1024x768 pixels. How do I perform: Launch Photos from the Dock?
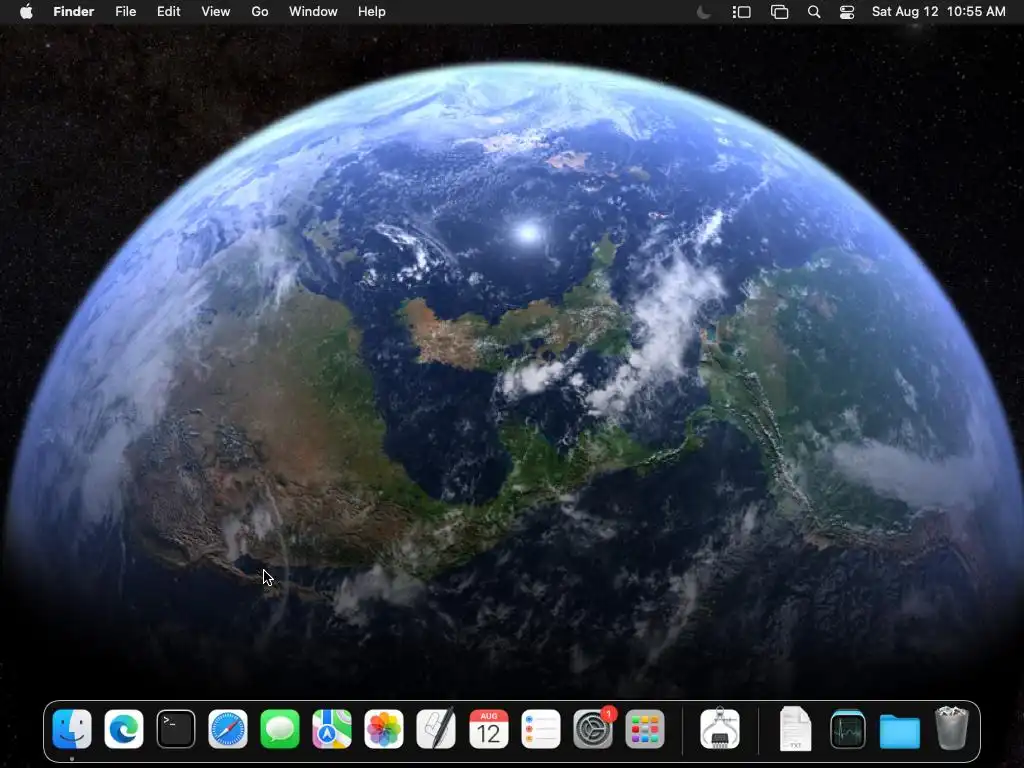[x=384, y=729]
